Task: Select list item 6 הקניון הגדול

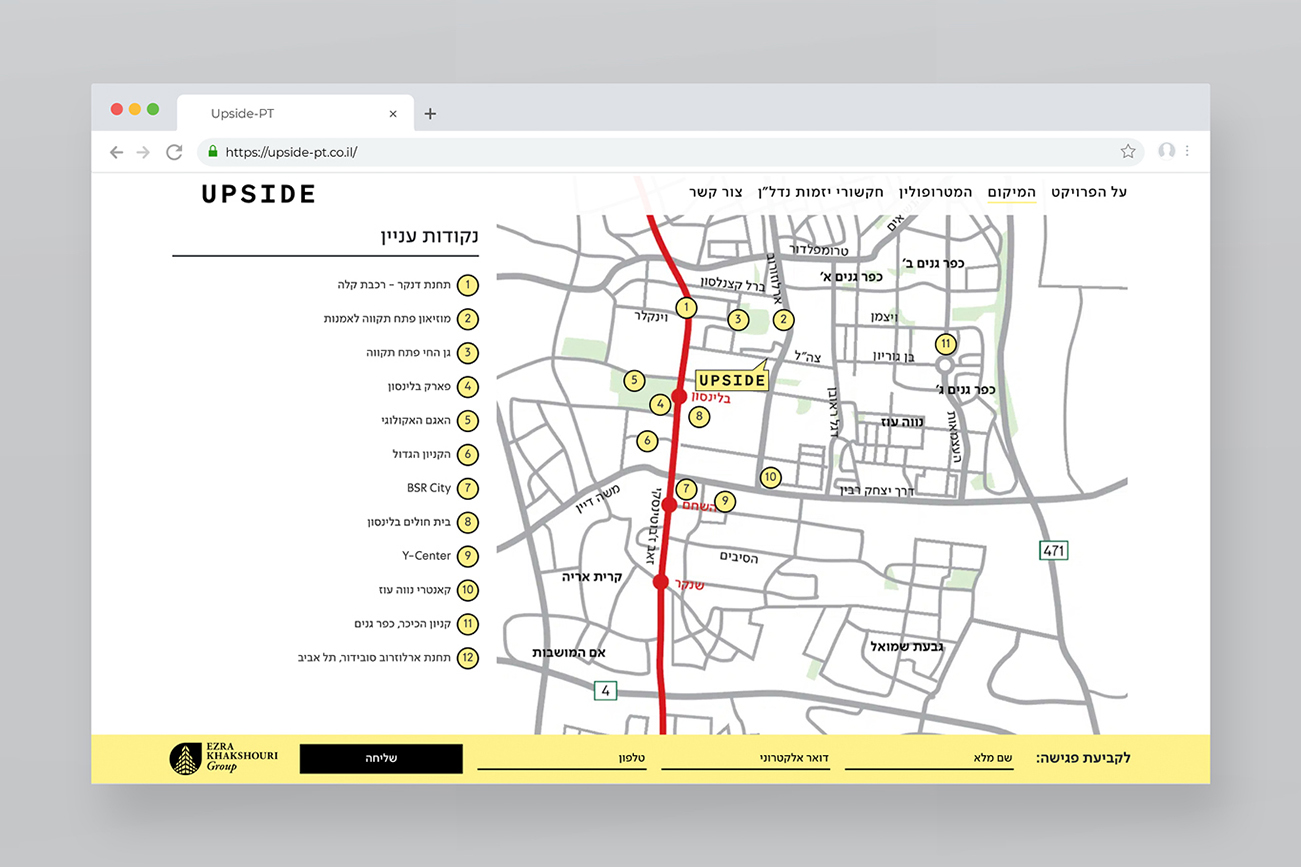Action: [435, 455]
